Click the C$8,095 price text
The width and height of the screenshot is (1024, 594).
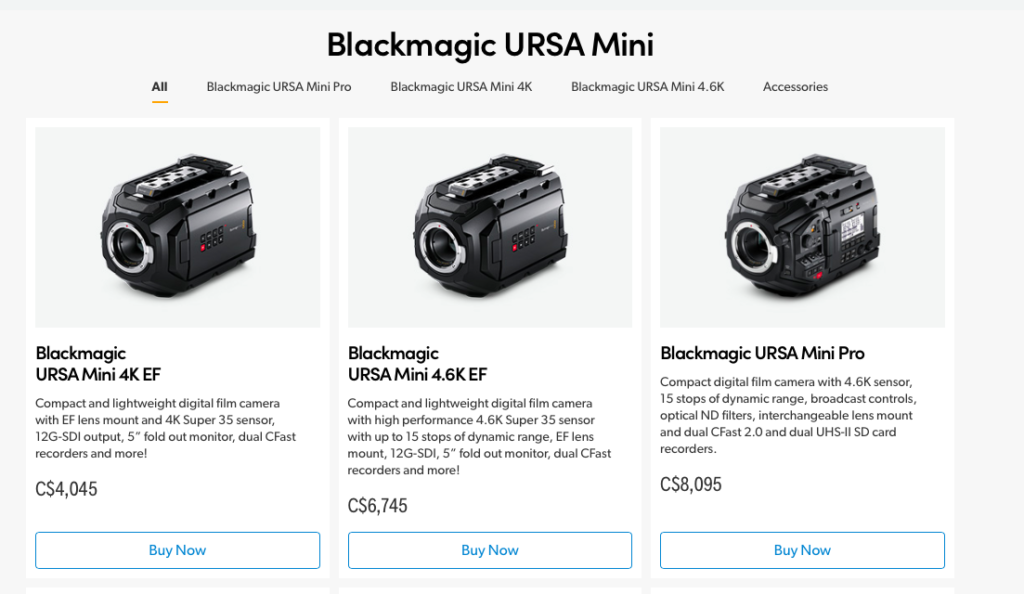[x=691, y=485]
